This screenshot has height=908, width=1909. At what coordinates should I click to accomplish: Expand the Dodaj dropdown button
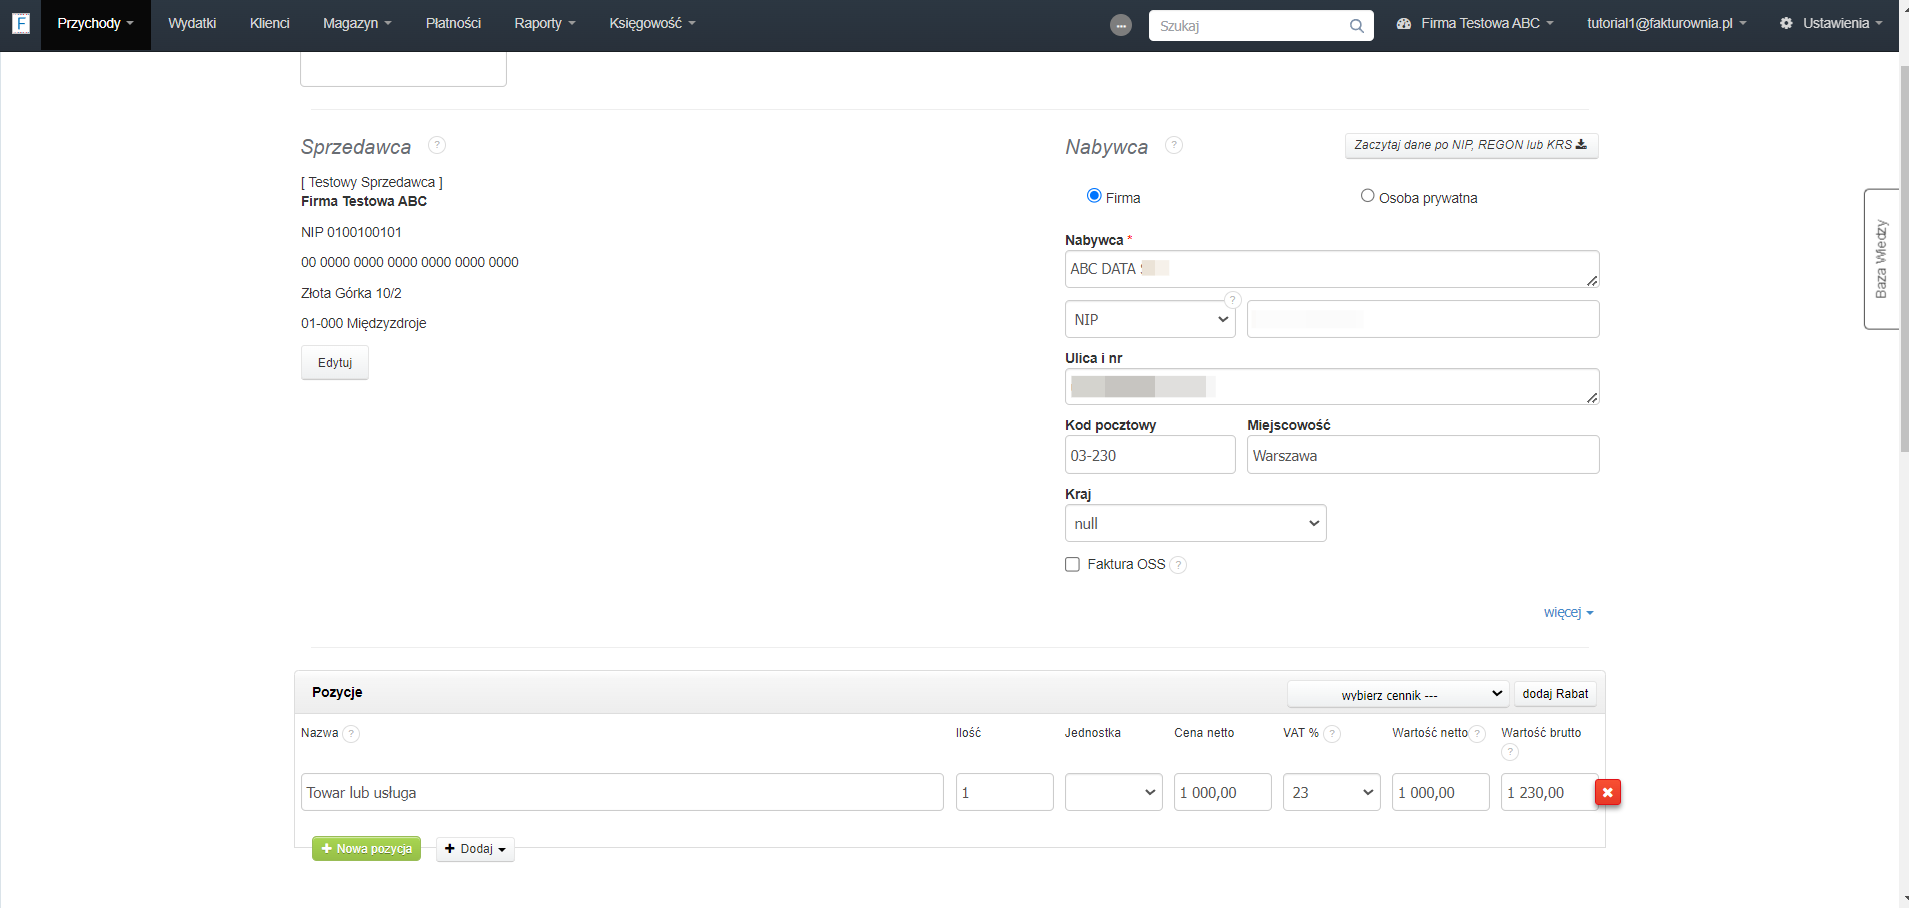point(475,849)
